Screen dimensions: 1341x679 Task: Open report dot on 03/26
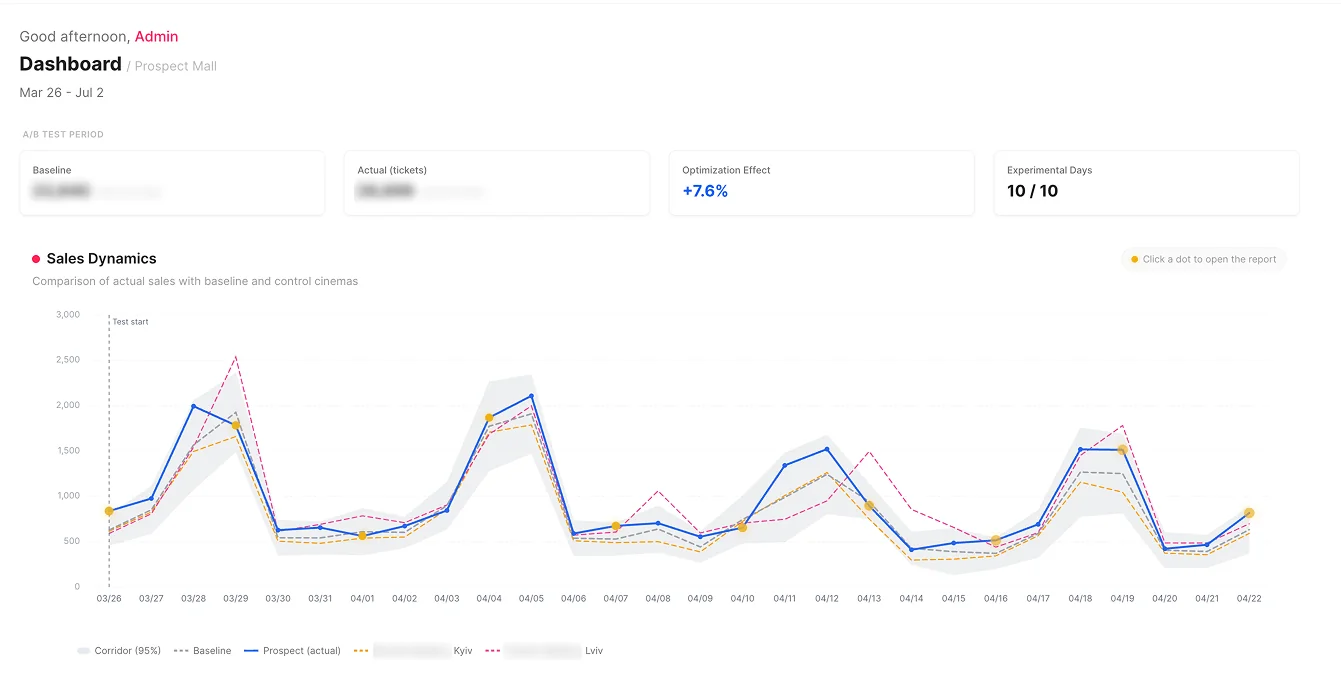pyautogui.click(x=109, y=511)
